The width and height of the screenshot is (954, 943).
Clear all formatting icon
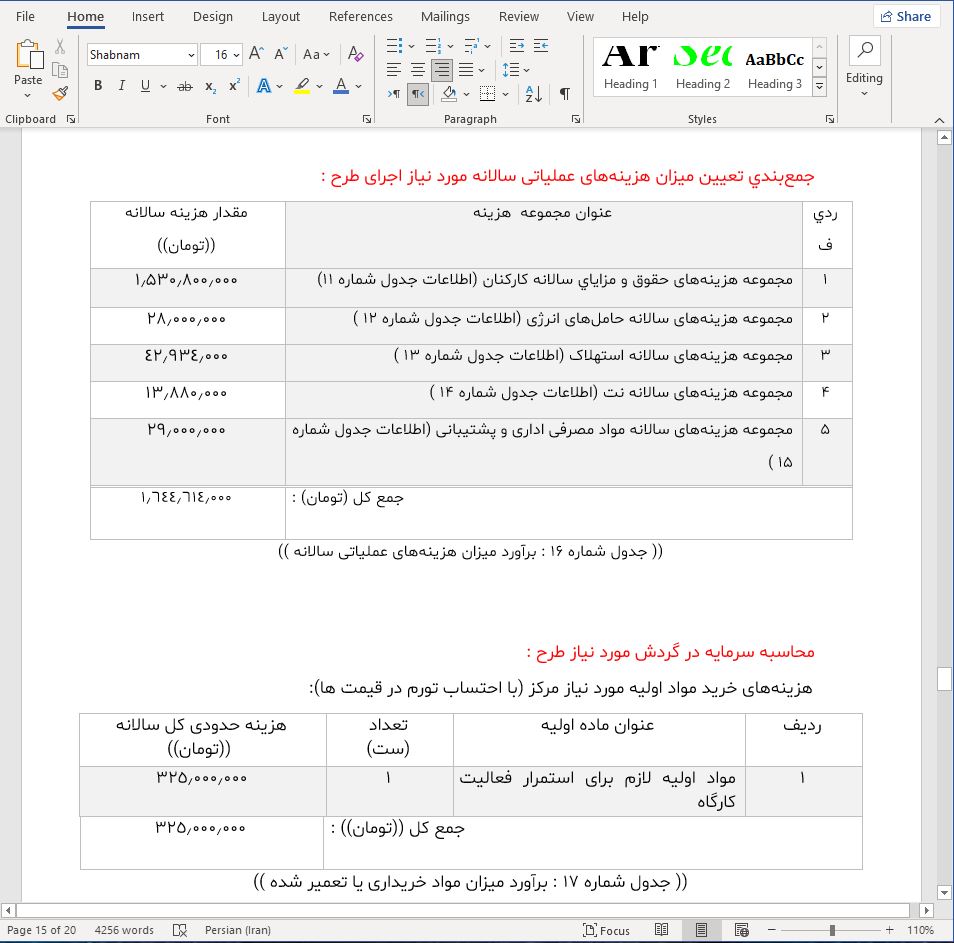tap(355, 54)
